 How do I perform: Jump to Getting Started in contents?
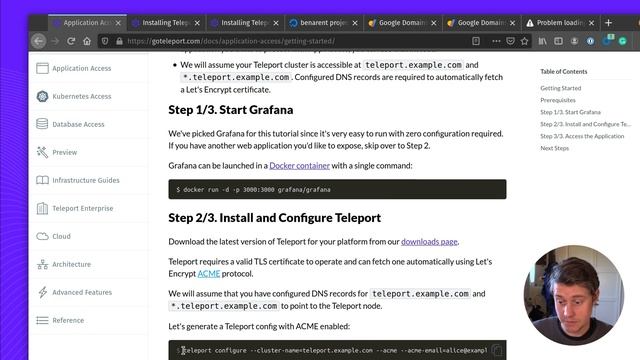[x=560, y=88]
